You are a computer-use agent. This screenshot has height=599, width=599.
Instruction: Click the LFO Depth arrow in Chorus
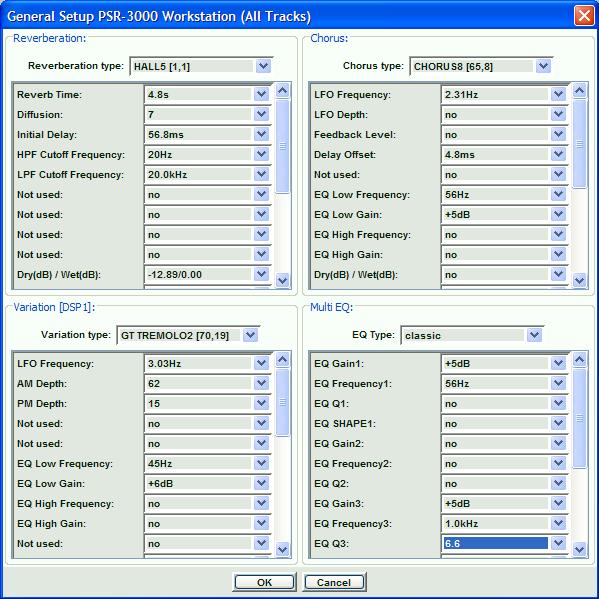[x=558, y=115]
